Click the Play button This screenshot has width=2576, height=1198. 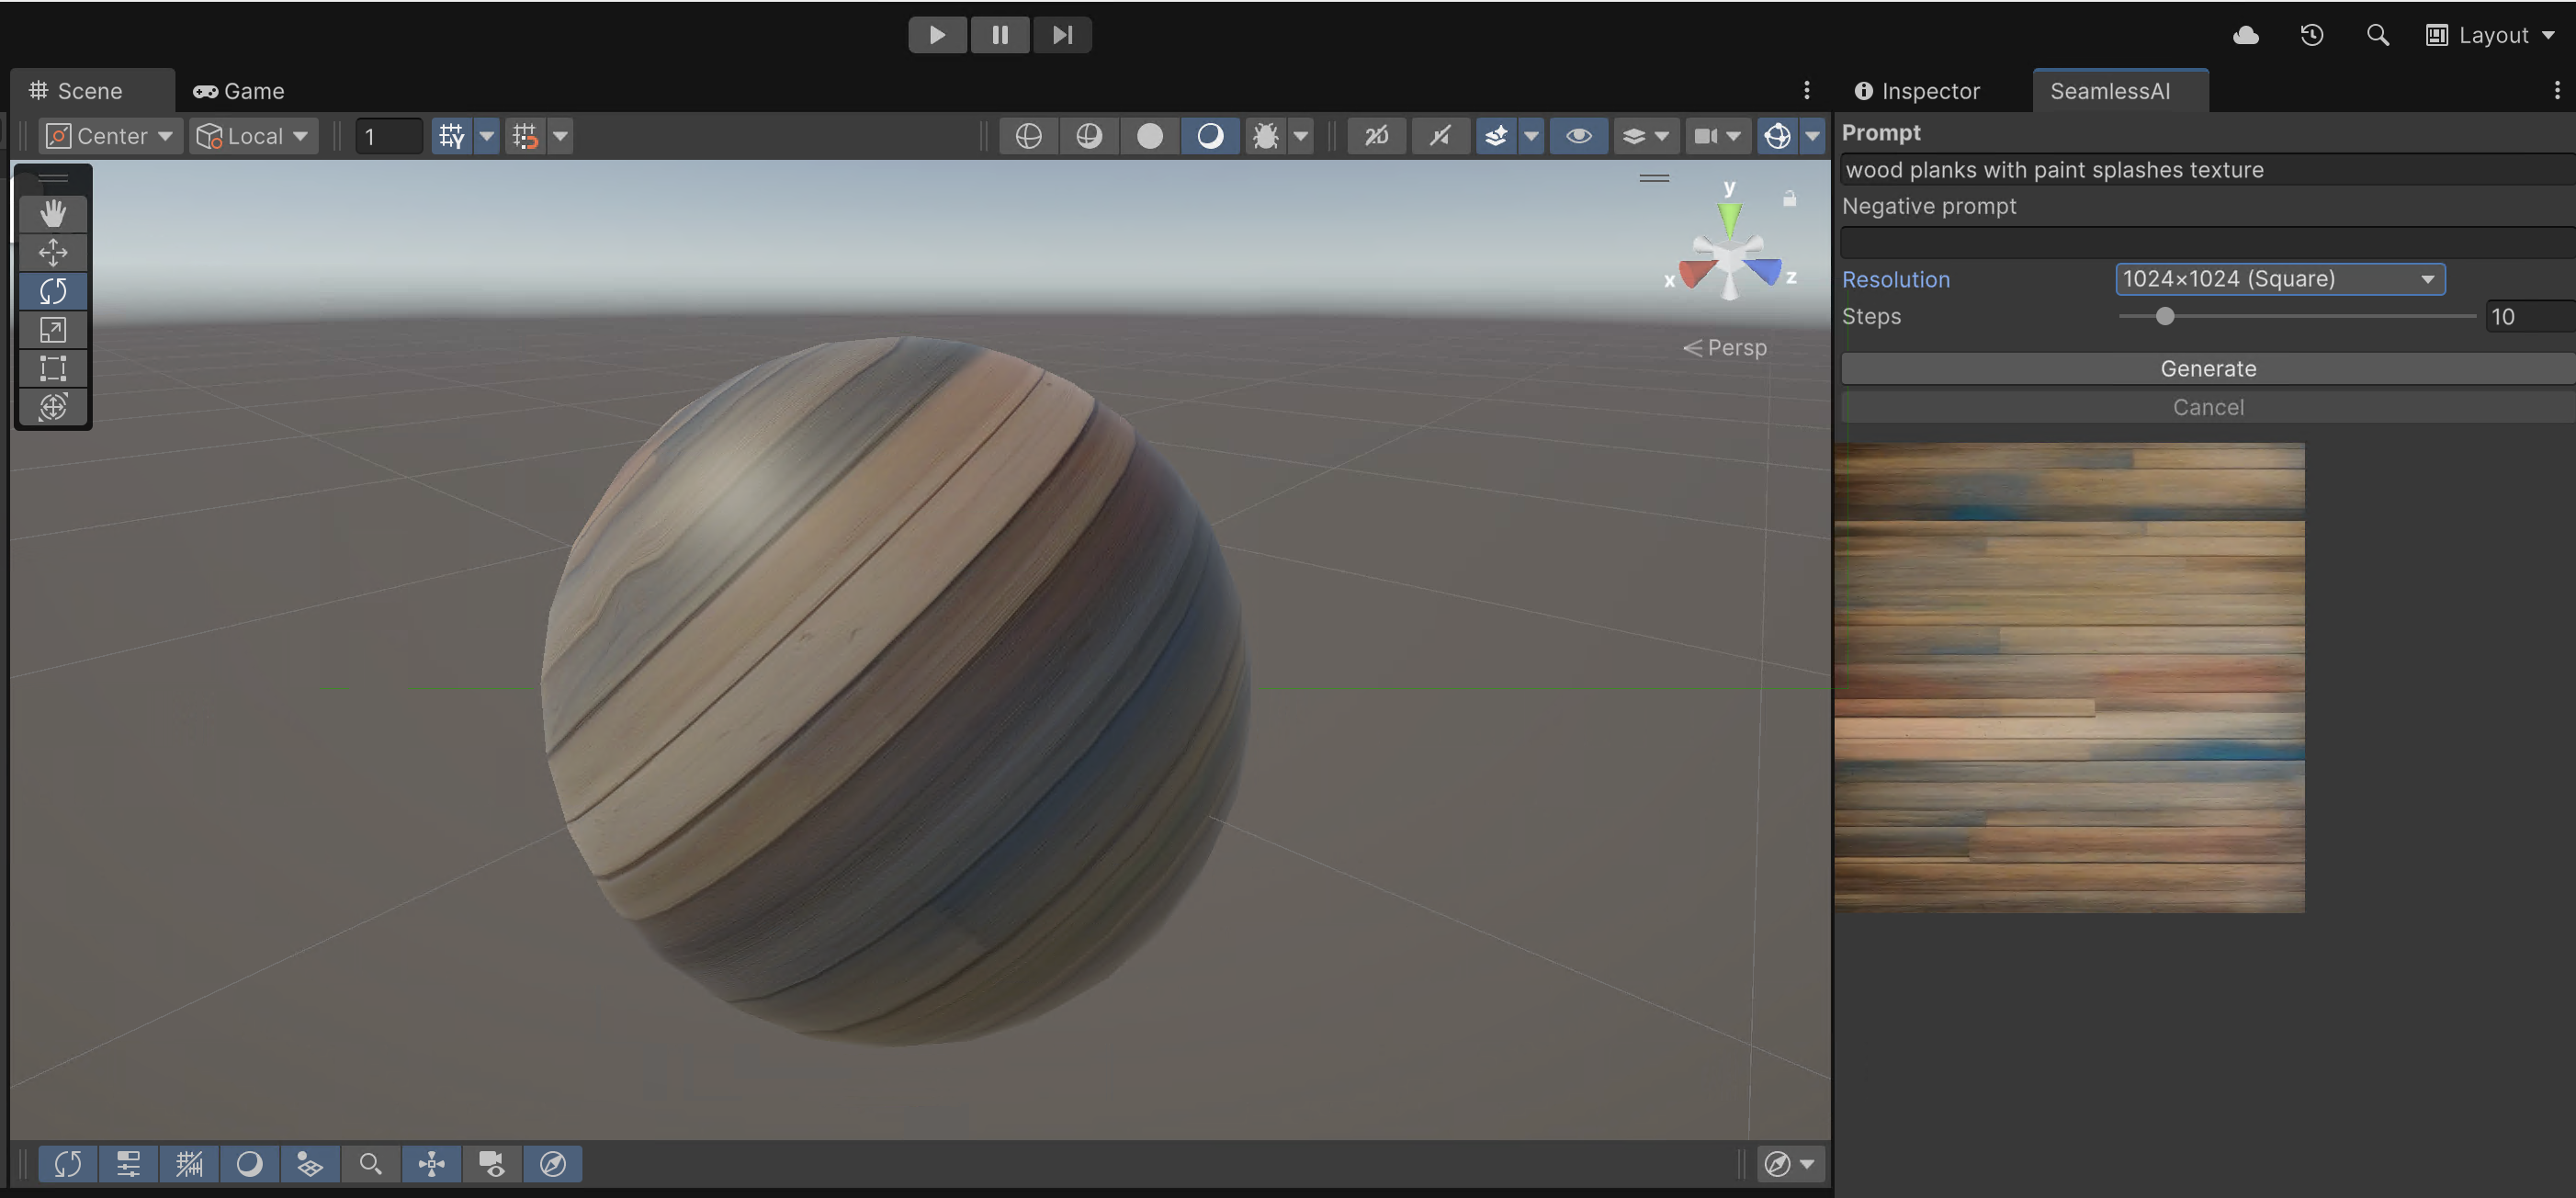[x=936, y=35]
